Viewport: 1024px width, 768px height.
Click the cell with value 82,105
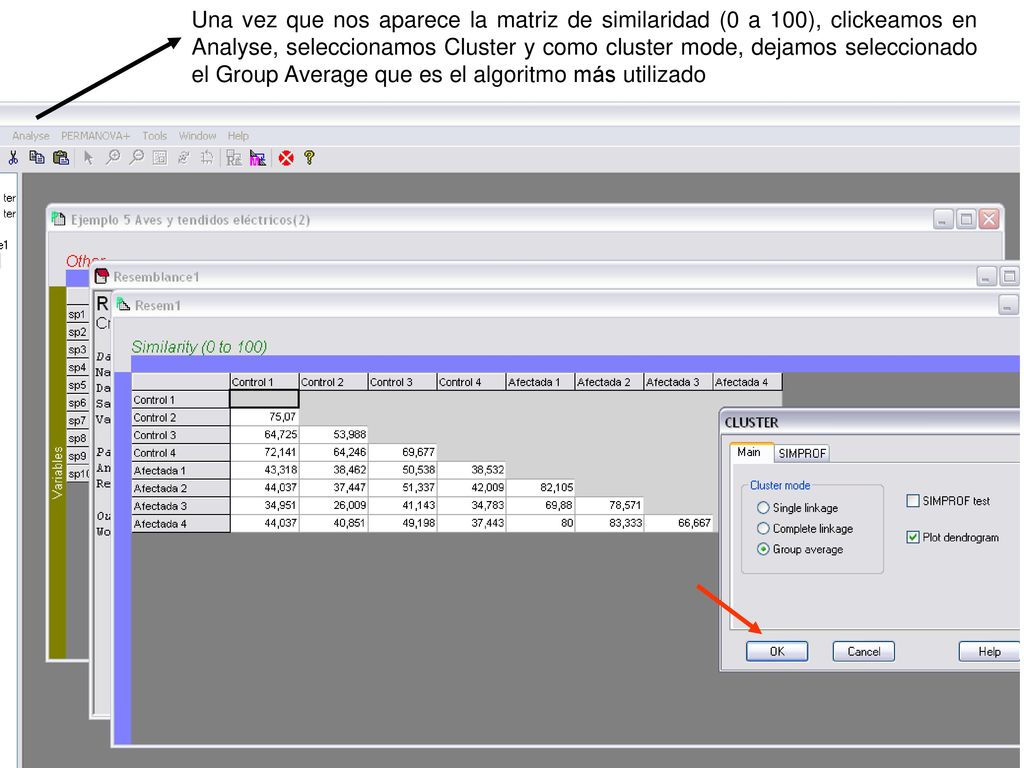540,487
